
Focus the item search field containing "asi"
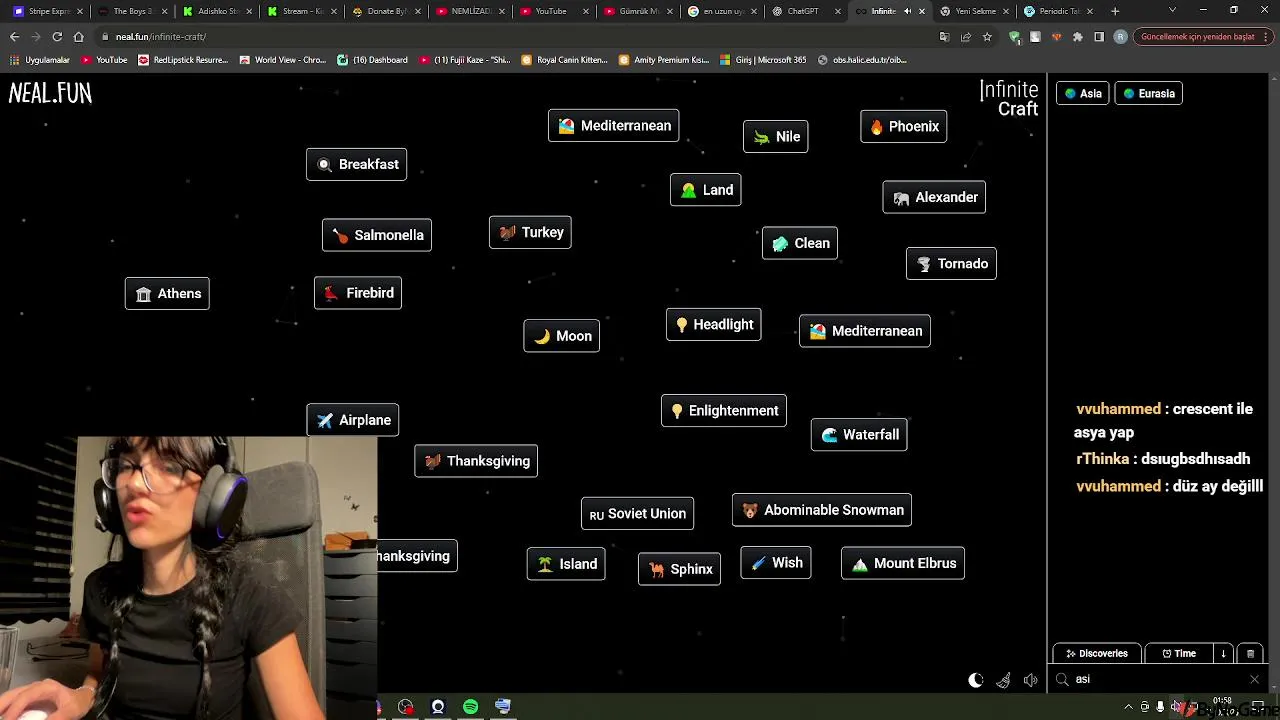point(1156,679)
